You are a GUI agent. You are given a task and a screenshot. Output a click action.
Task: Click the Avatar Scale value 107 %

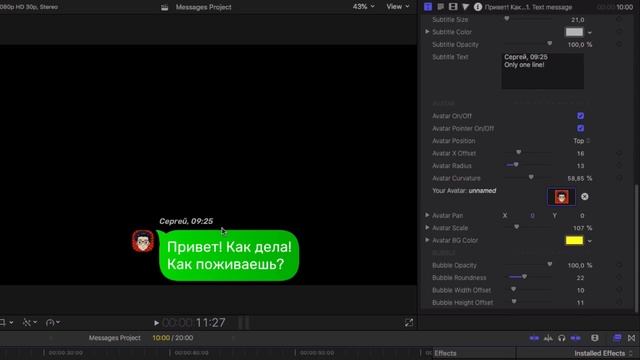pyautogui.click(x=582, y=228)
